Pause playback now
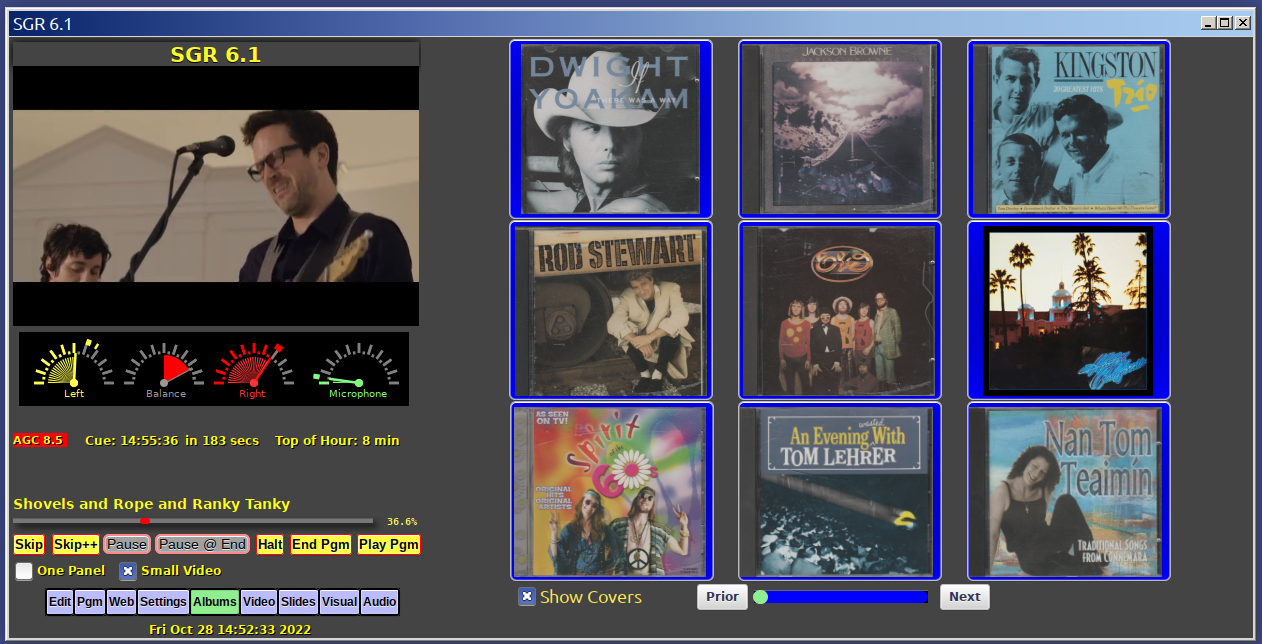Screen dimensions: 1262x644 tap(127, 545)
